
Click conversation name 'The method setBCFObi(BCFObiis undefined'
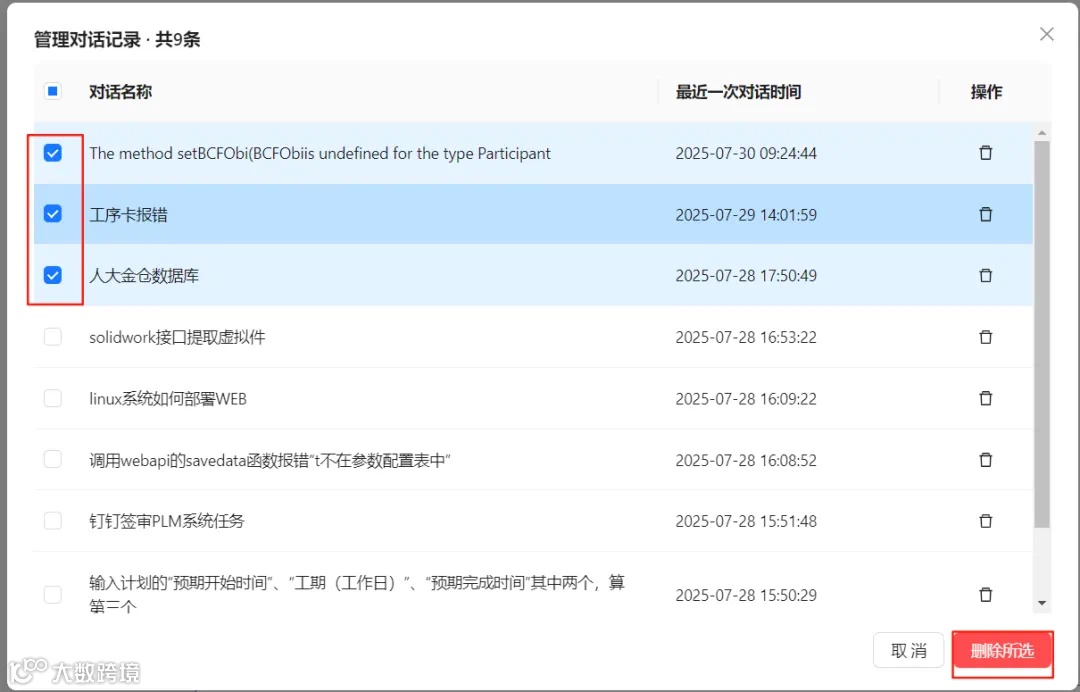pyautogui.click(x=320, y=153)
